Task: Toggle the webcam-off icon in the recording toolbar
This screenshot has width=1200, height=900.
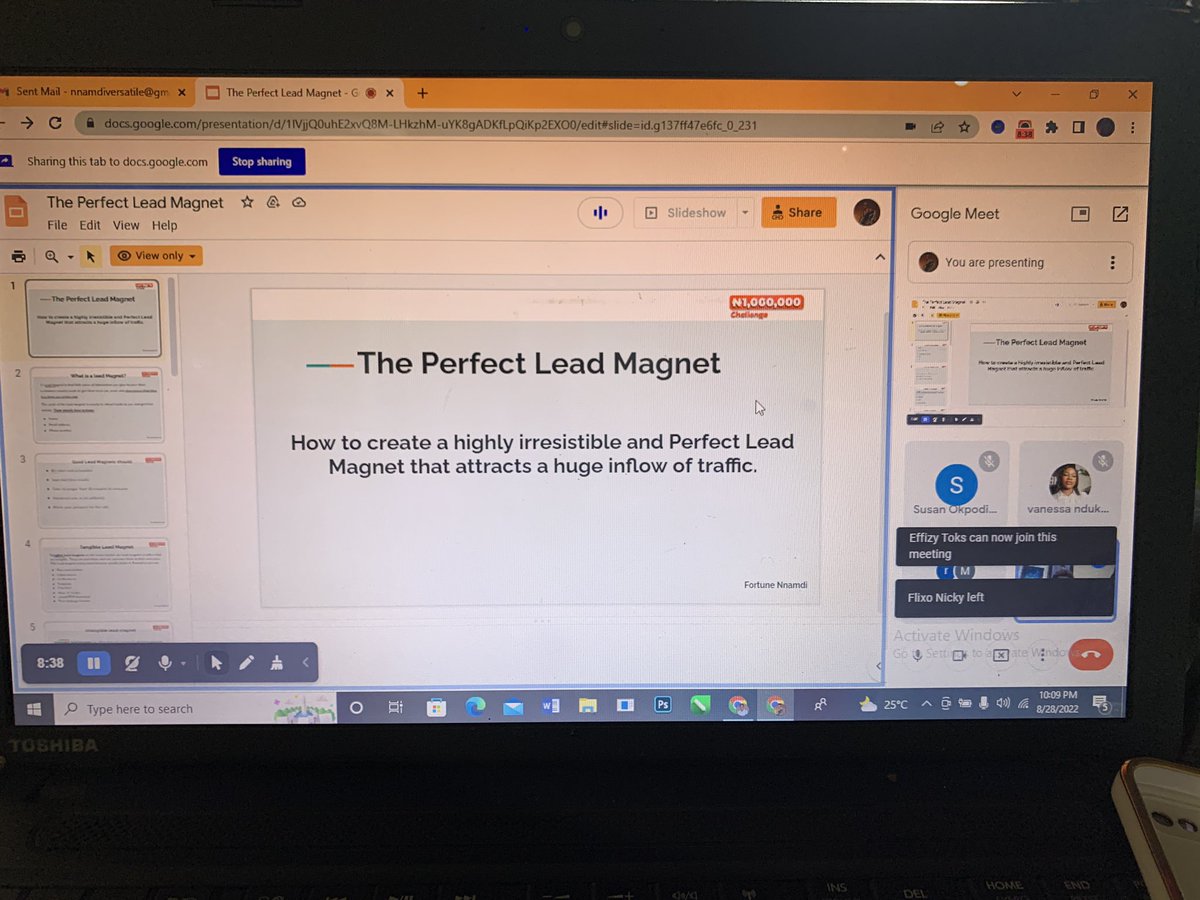Action: tap(131, 663)
